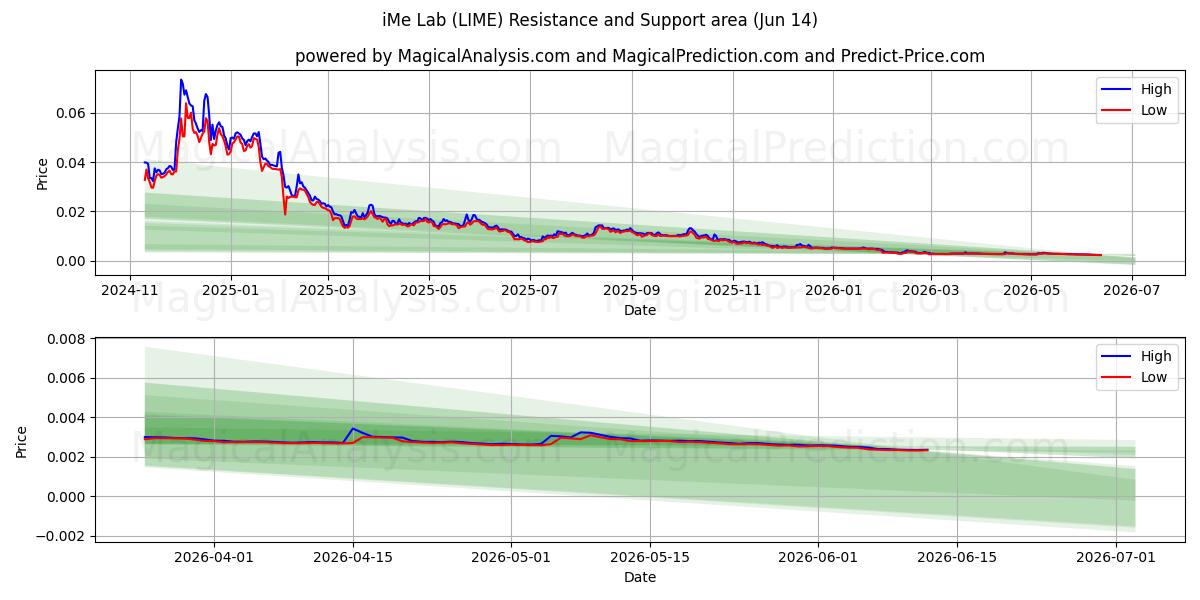Click the '2025-01' tick label

click(231, 290)
